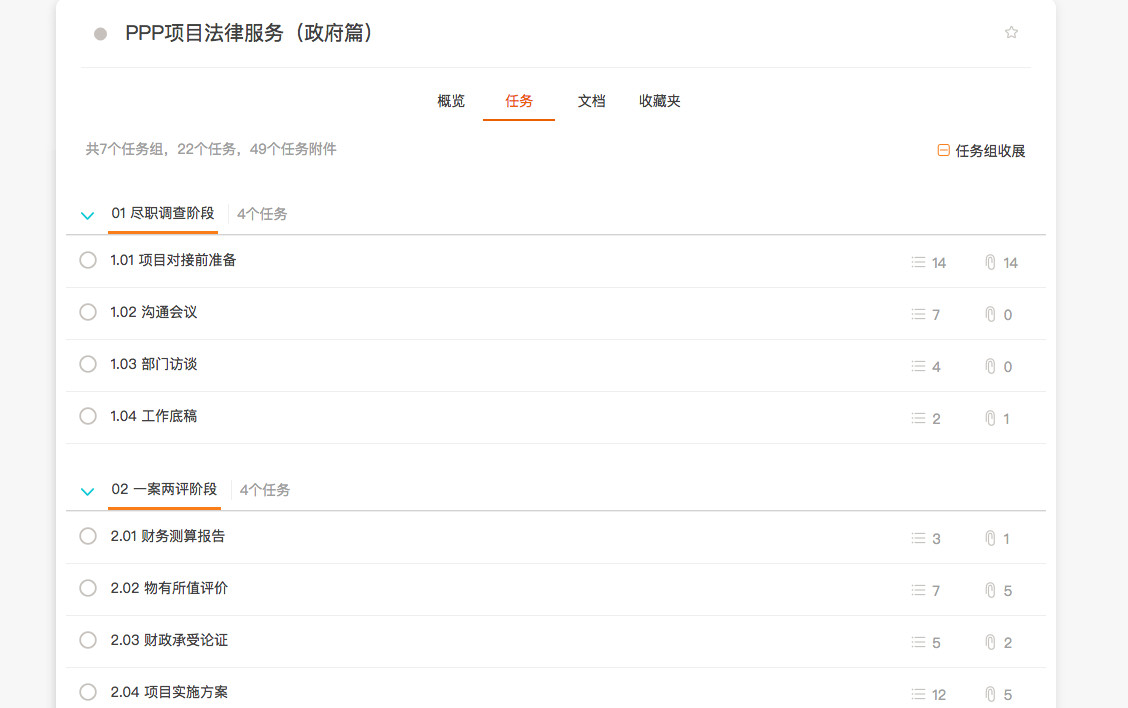The image size is (1128, 708).
Task: Click the subtask list icon for 1.01 项目对接前准备
Action: point(918,262)
